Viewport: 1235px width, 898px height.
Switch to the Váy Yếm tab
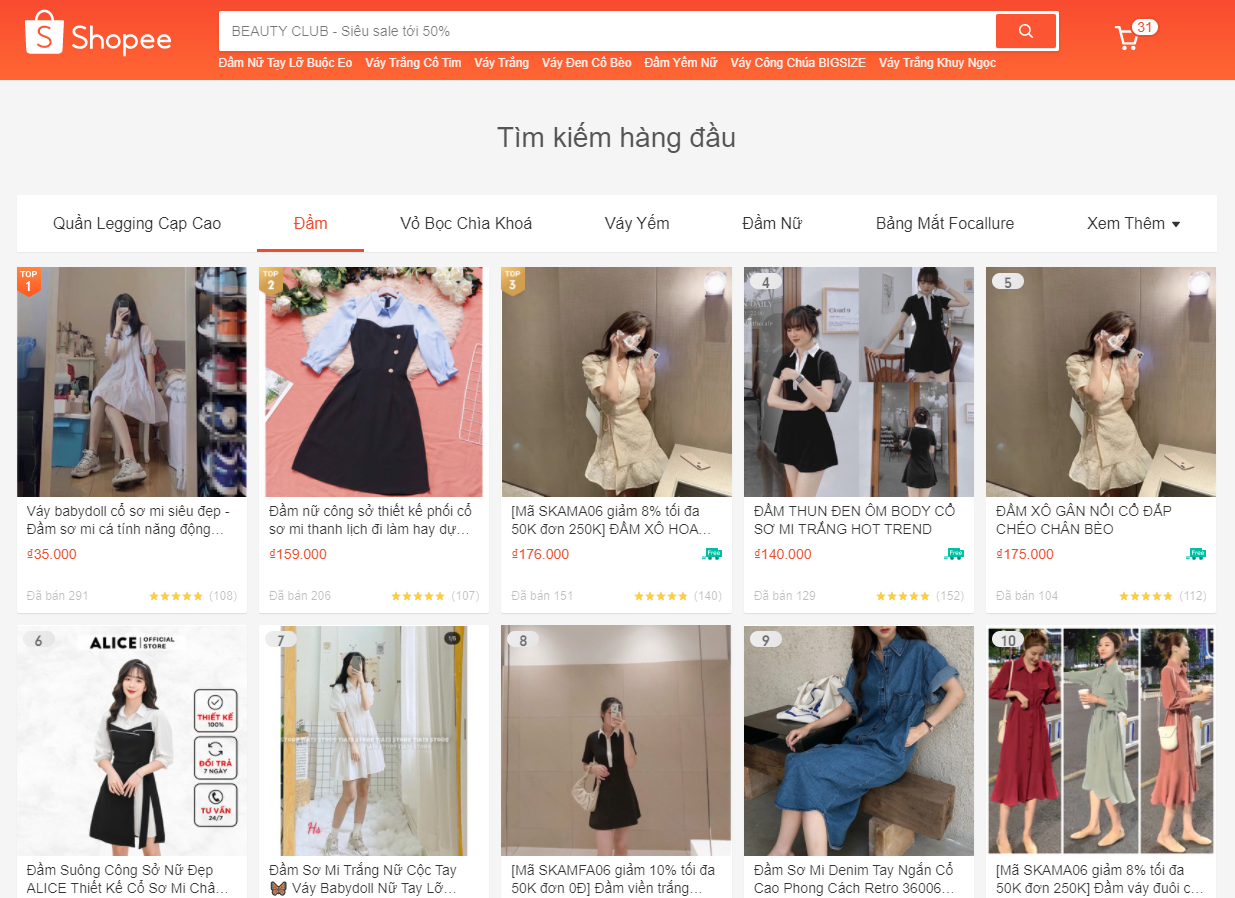point(637,223)
